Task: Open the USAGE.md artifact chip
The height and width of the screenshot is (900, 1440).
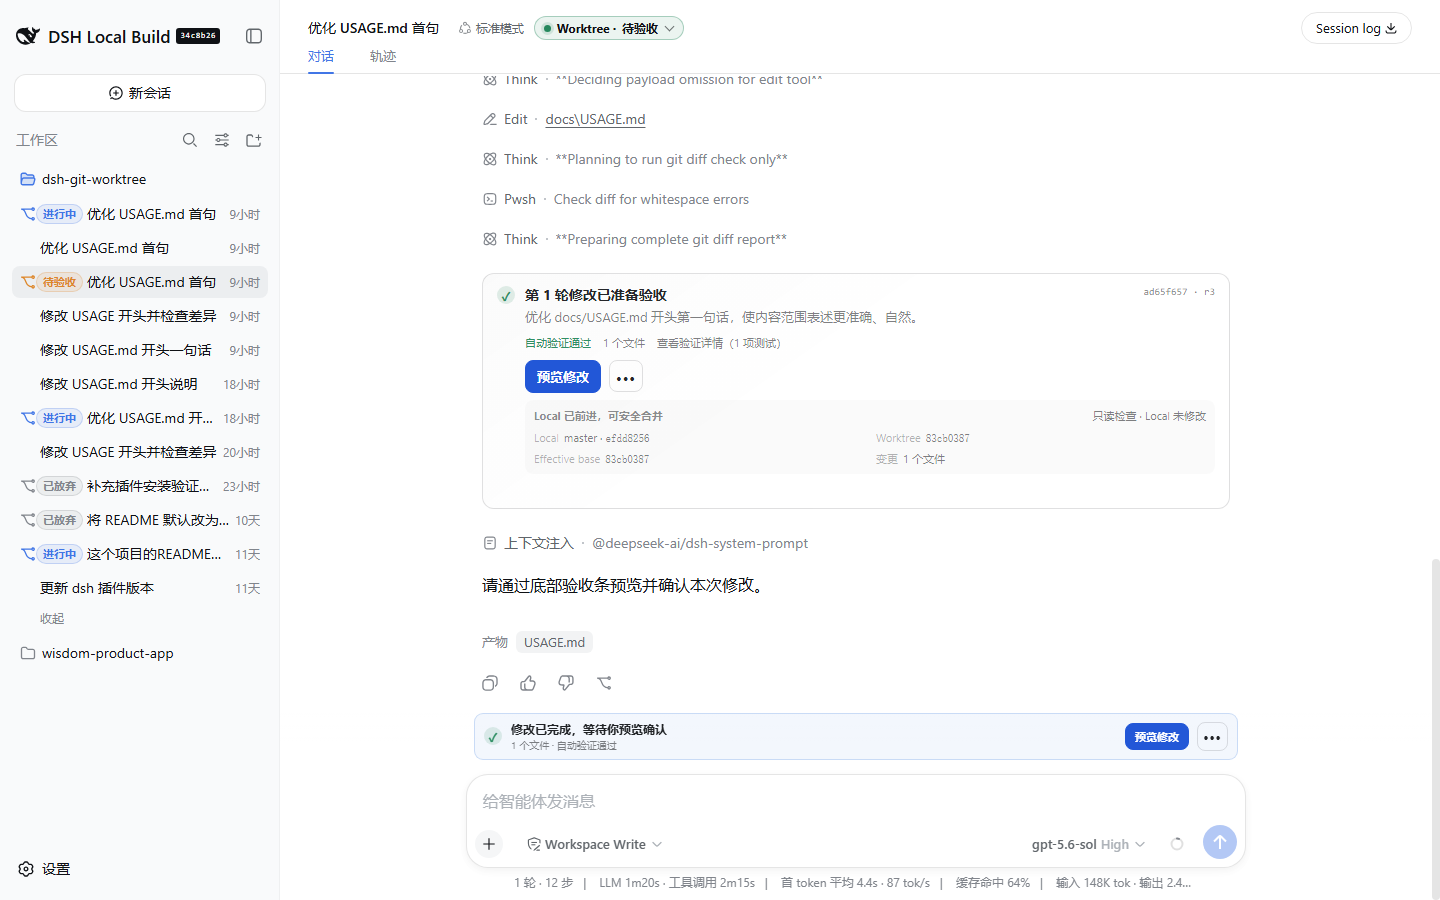Action: pos(555,642)
